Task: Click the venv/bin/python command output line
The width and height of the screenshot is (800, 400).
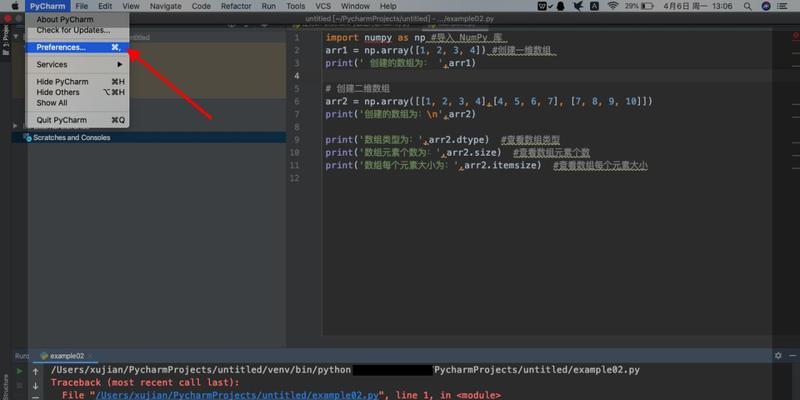Action: 345,370
